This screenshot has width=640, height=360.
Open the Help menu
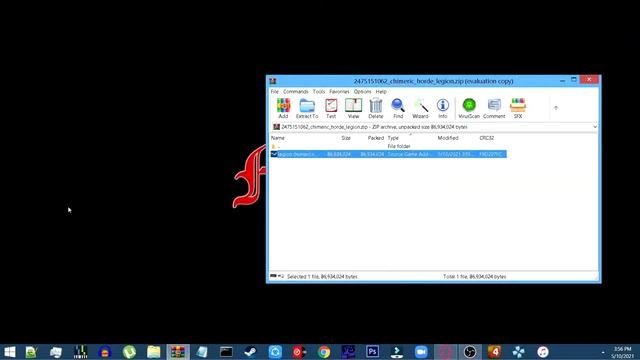[381, 91]
